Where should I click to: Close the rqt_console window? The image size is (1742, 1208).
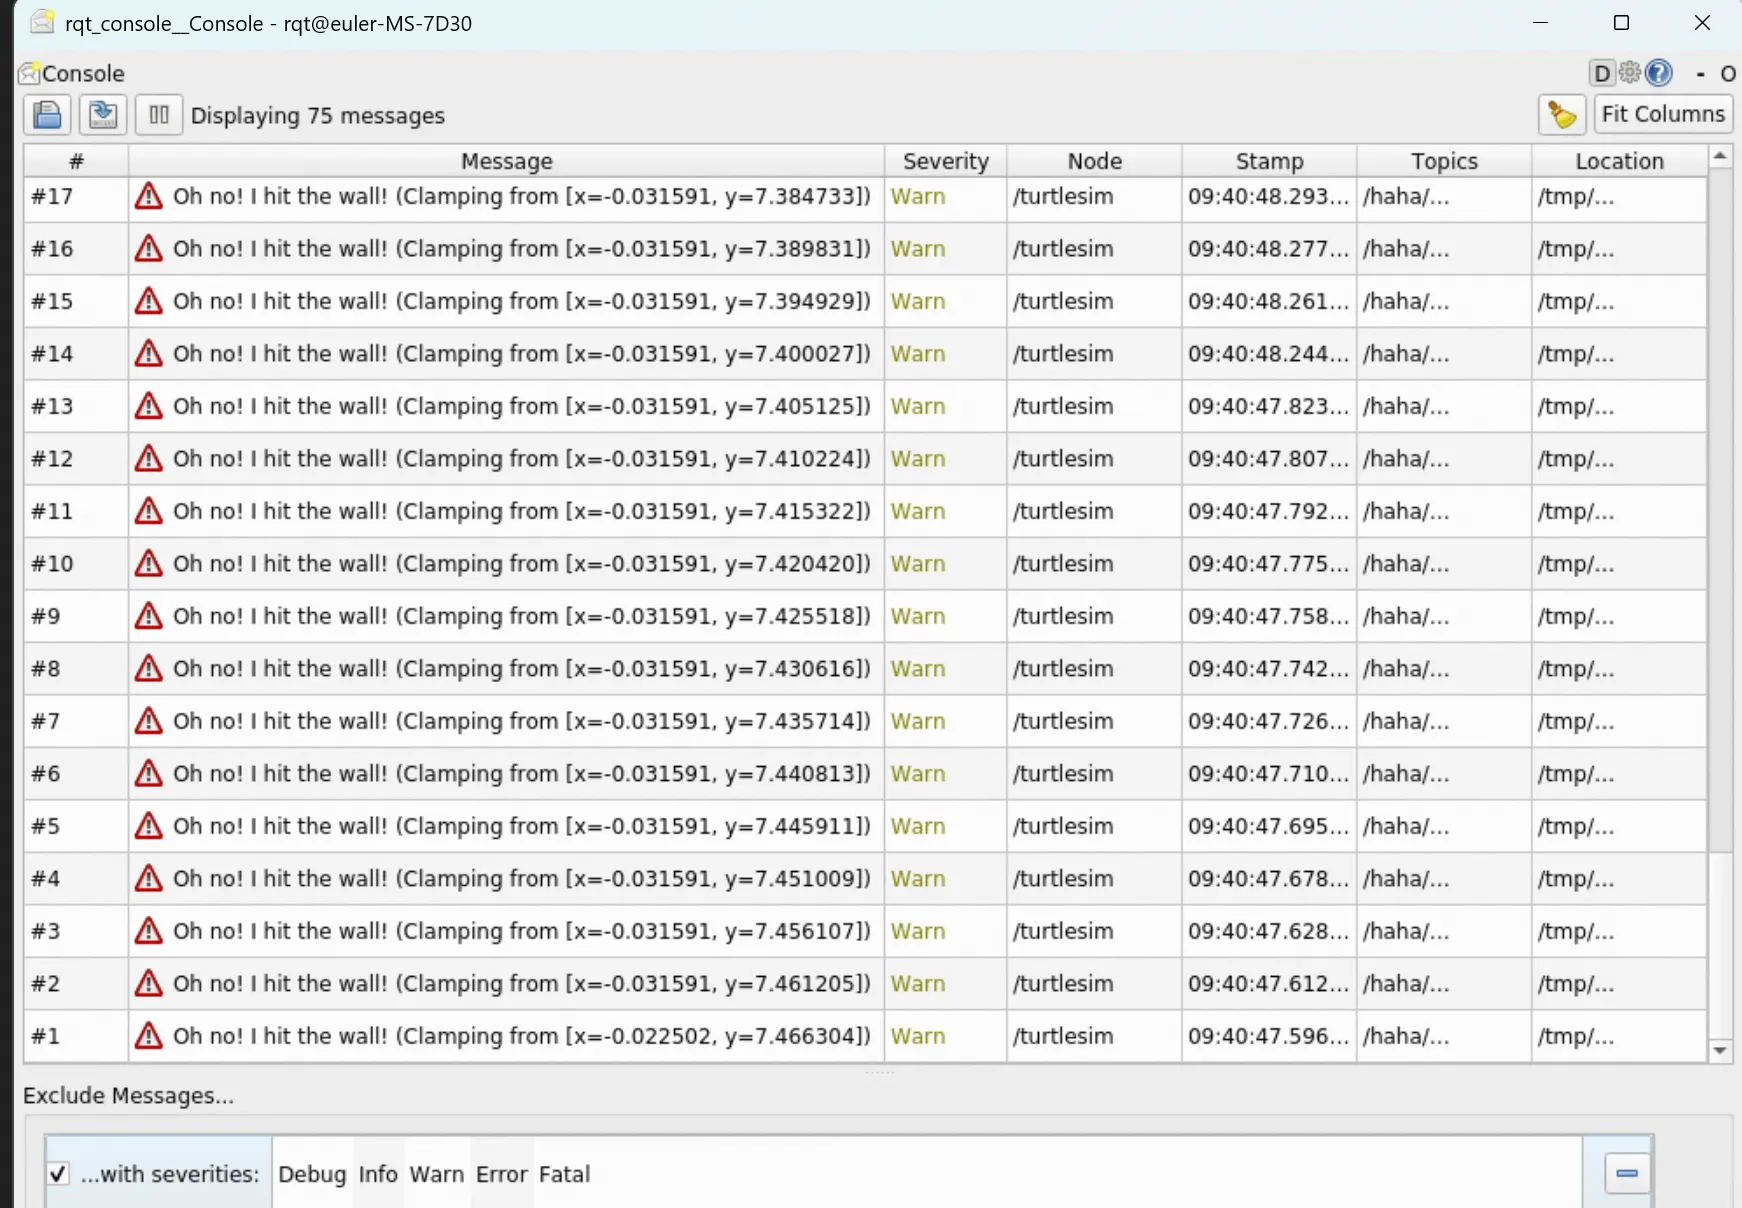(1702, 22)
